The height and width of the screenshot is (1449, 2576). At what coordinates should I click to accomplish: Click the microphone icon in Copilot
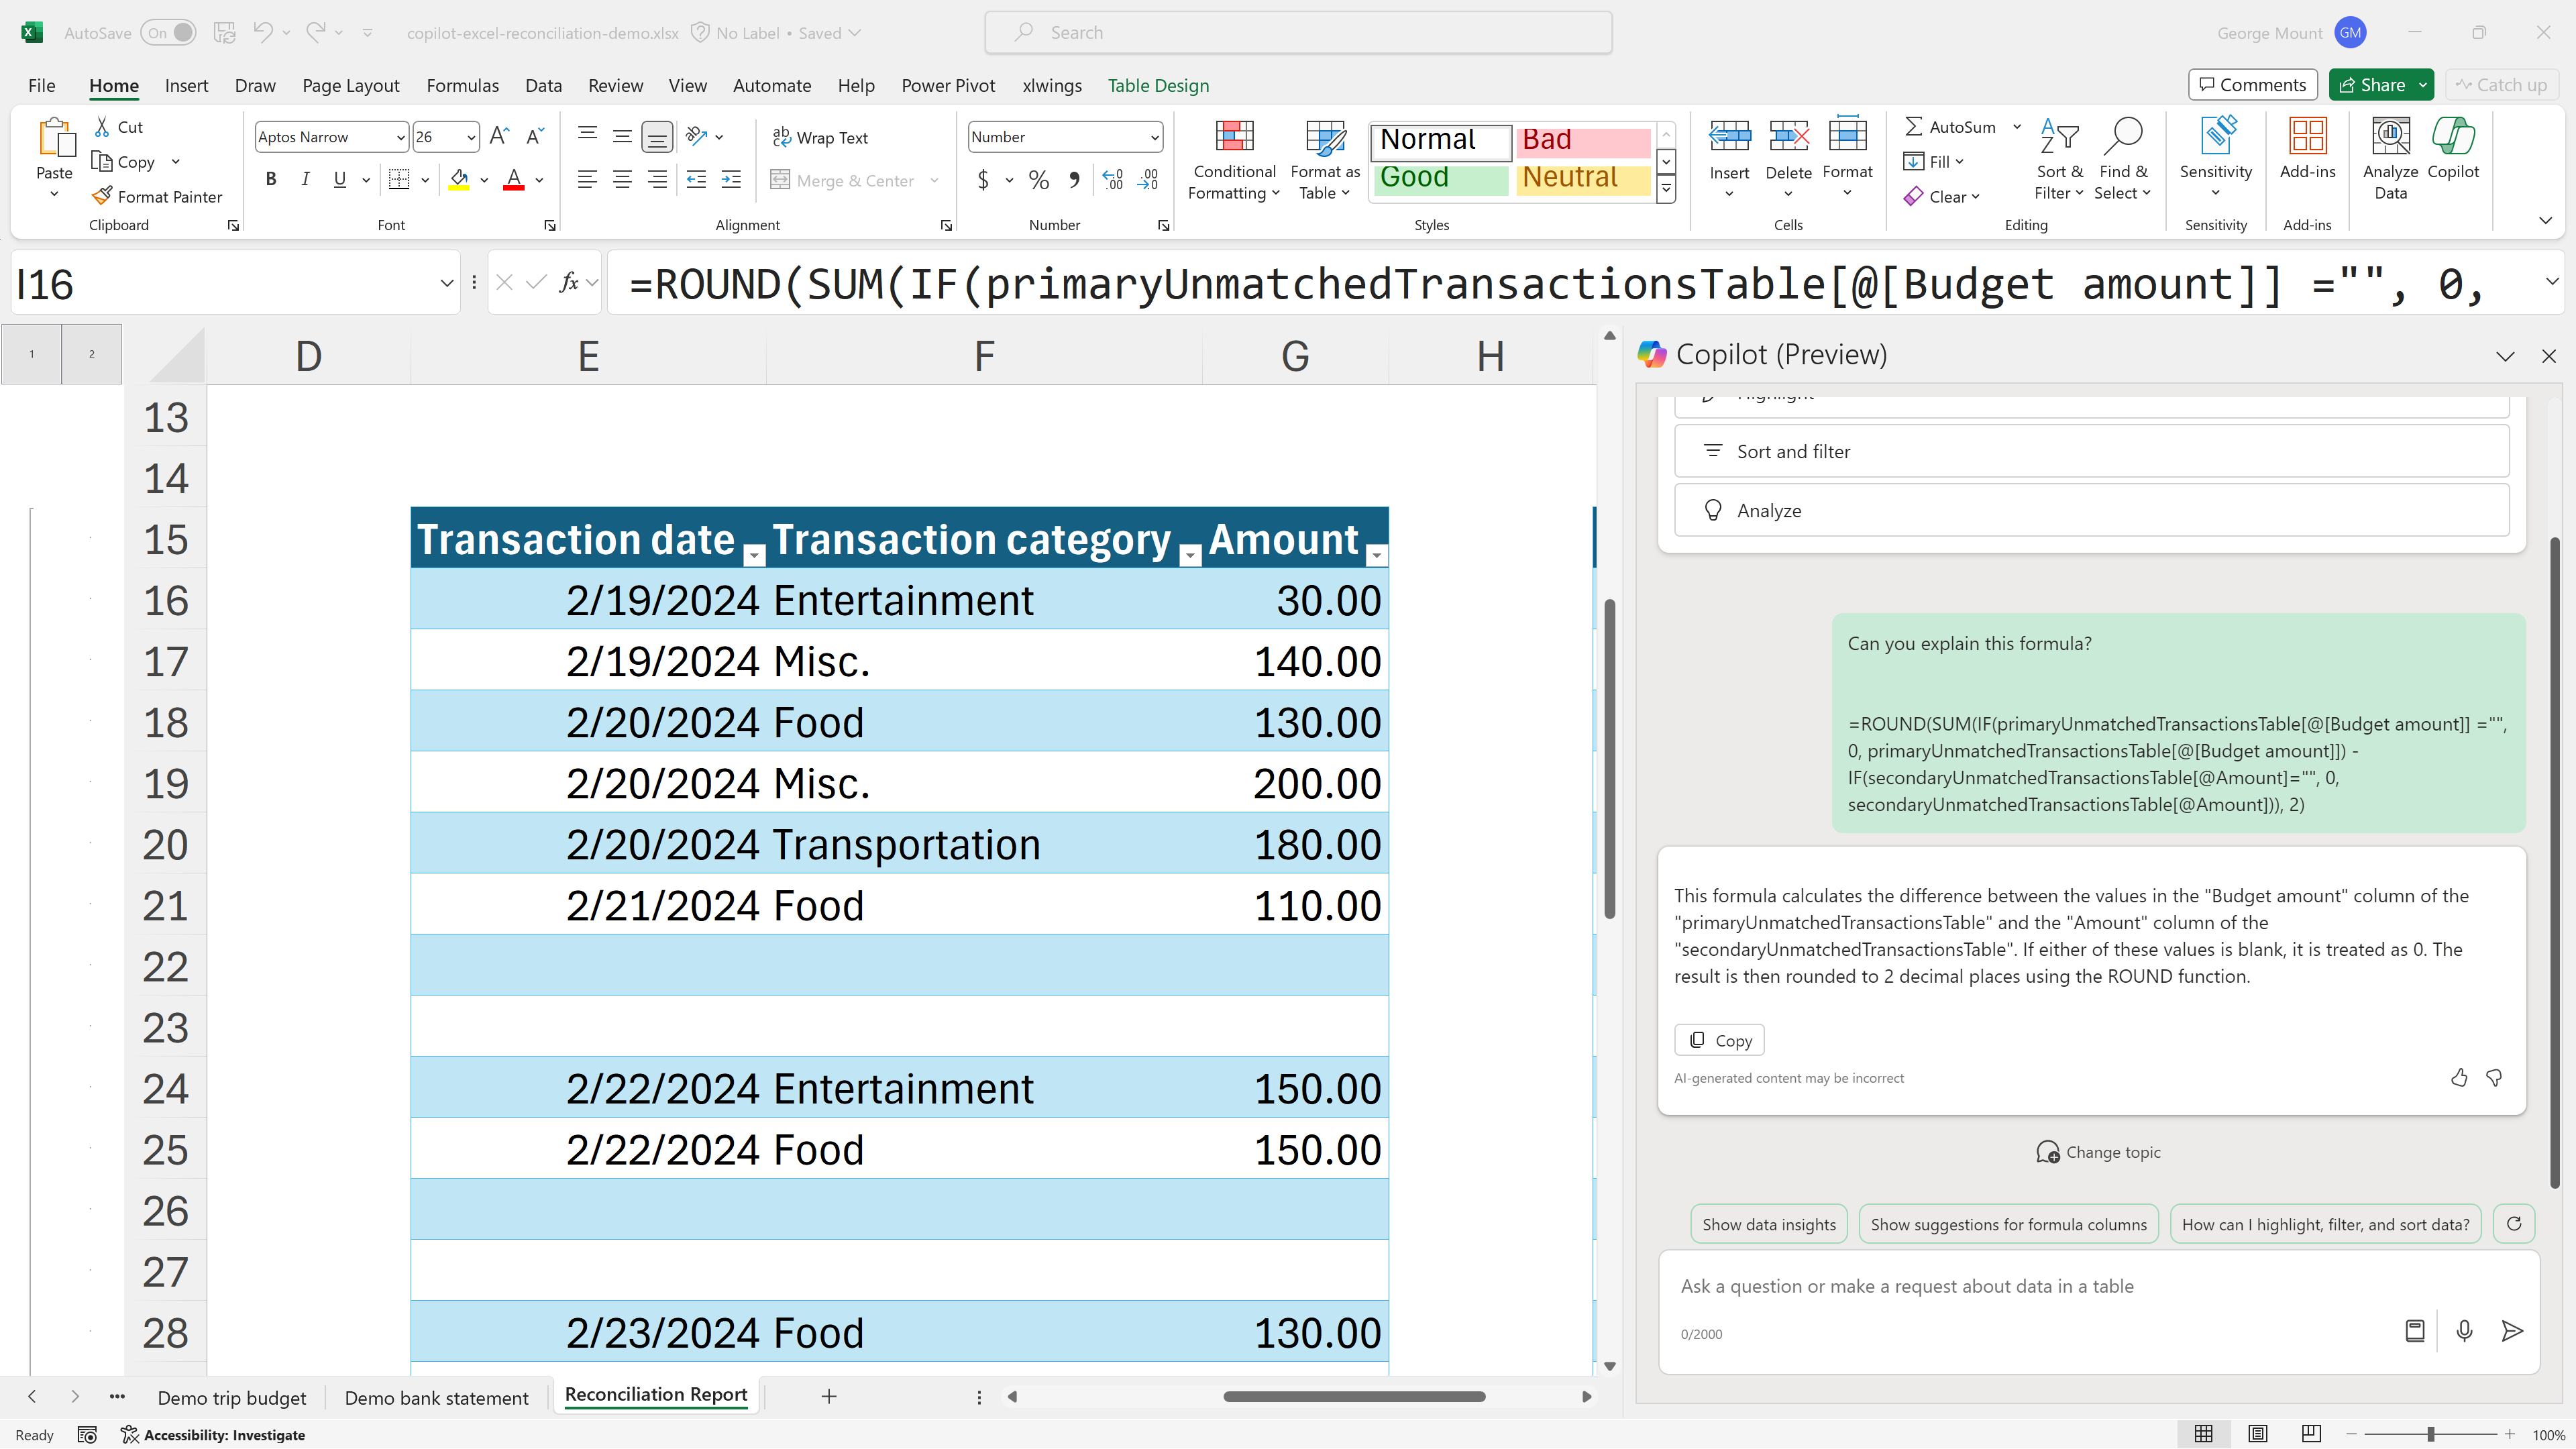(2464, 1330)
